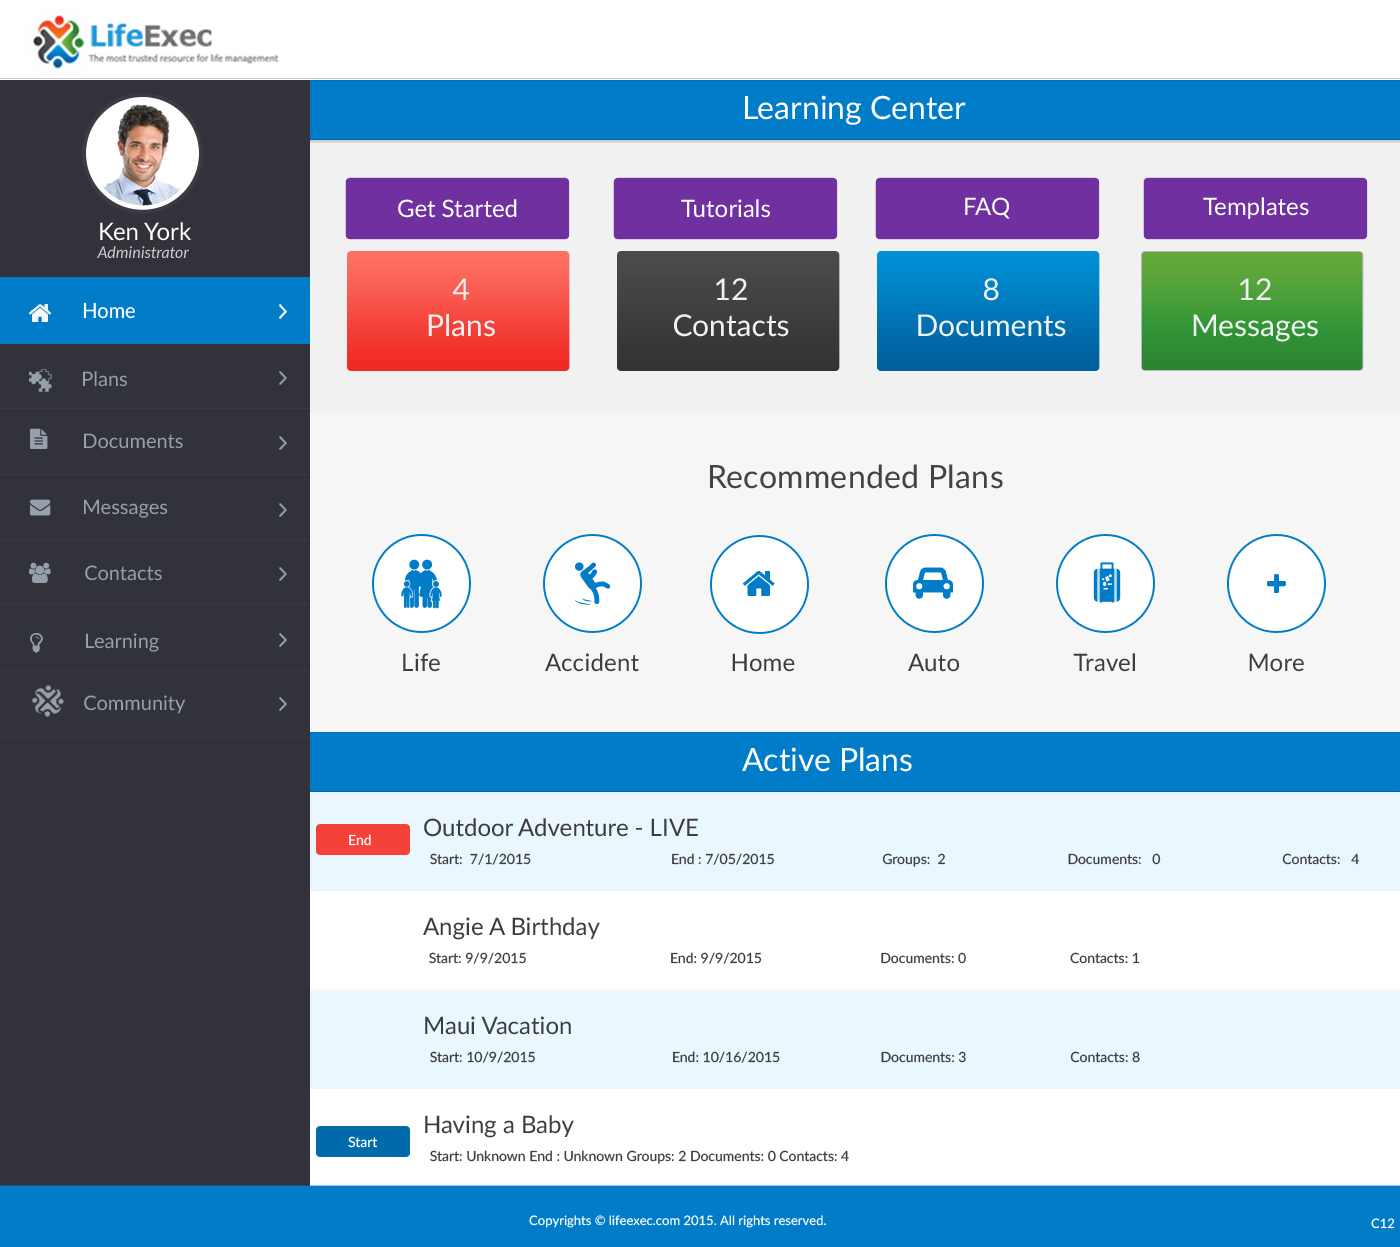Screen dimensions: 1400x1247
Task: Open the Home plan house icon
Action: tap(759, 584)
